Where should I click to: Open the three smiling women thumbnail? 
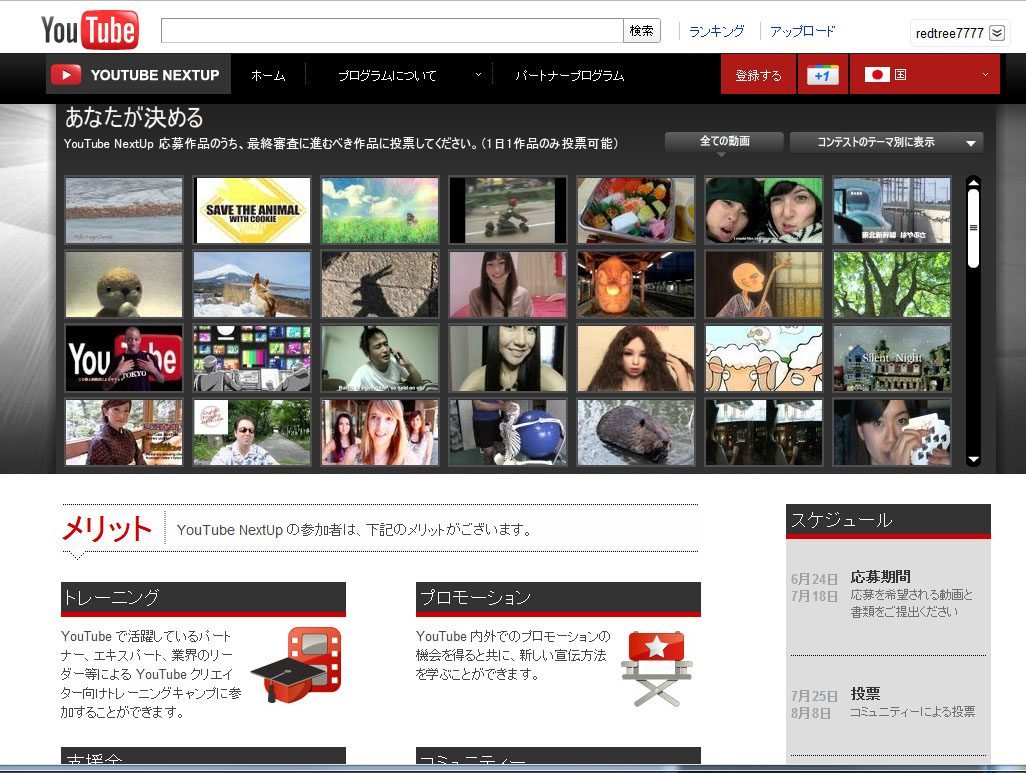tap(380, 433)
